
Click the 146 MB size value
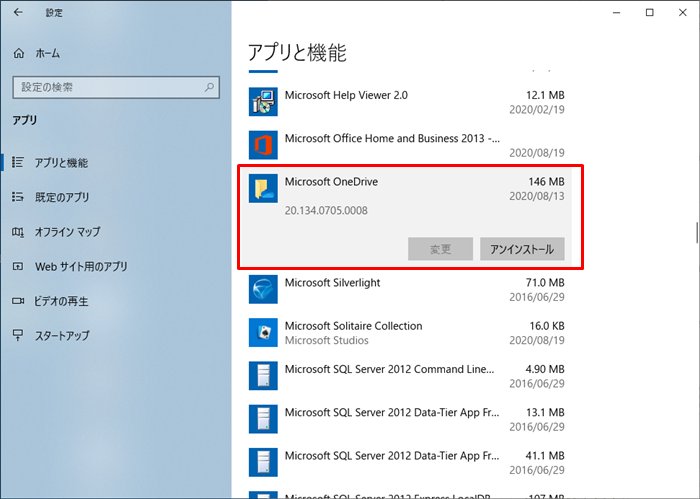coord(546,182)
